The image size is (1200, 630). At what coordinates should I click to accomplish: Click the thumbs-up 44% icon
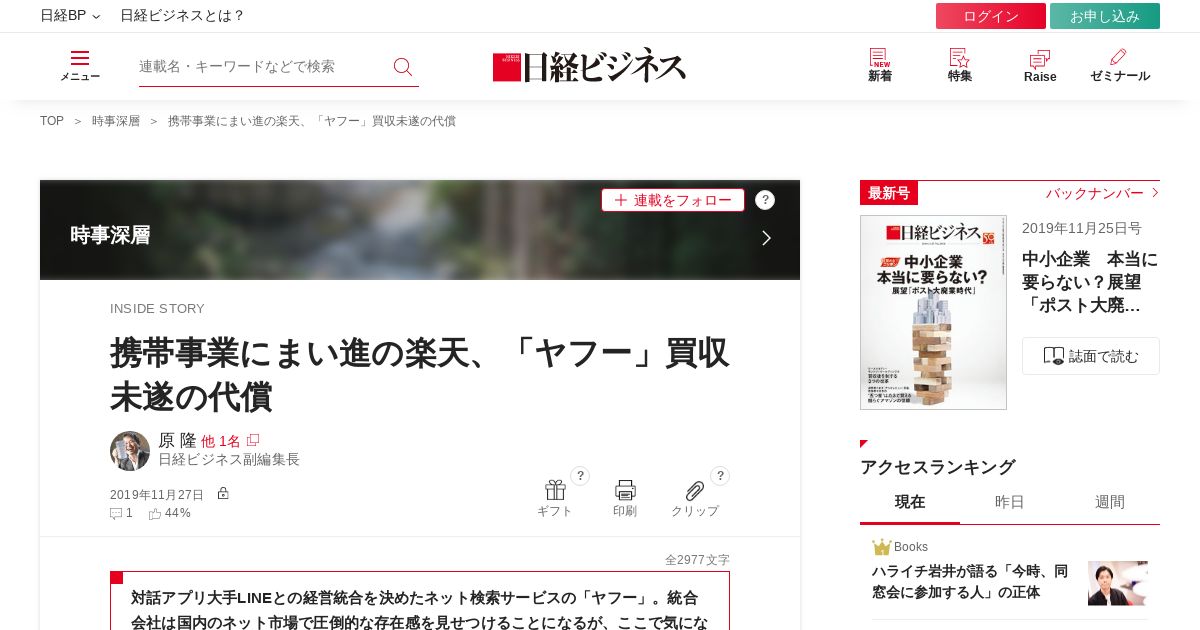click(155, 513)
